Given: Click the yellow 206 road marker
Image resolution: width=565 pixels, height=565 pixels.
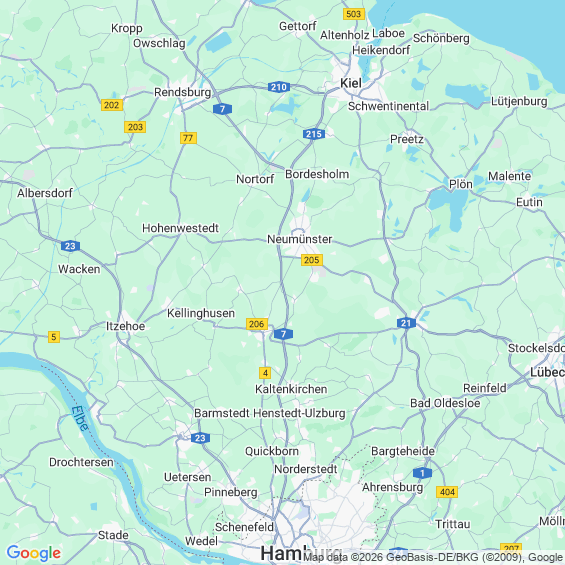Looking at the screenshot, I should (257, 324).
